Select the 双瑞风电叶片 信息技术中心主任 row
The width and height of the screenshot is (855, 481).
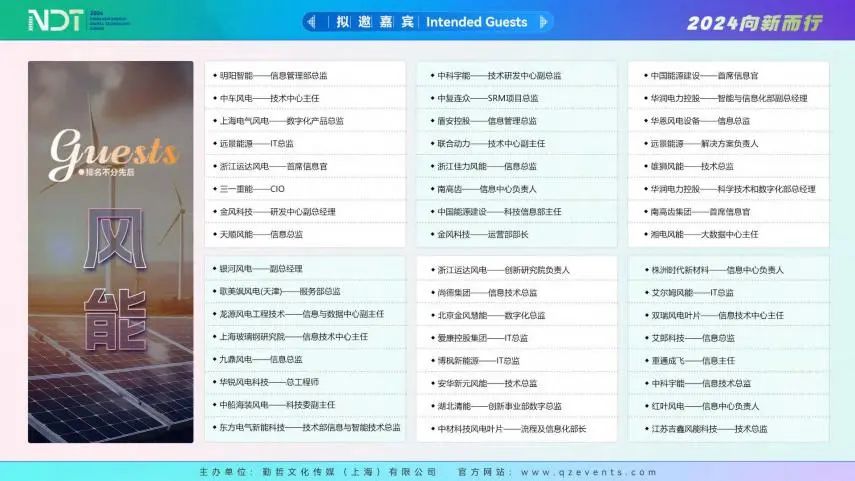(x=729, y=315)
